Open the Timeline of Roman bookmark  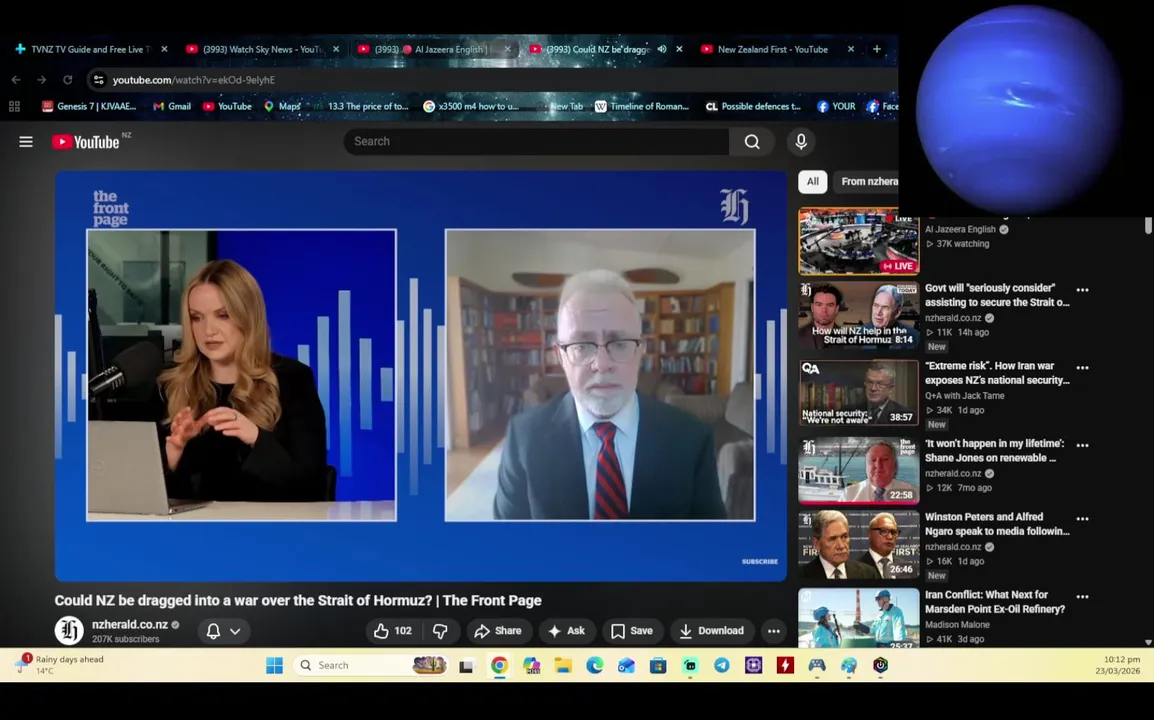(x=642, y=106)
